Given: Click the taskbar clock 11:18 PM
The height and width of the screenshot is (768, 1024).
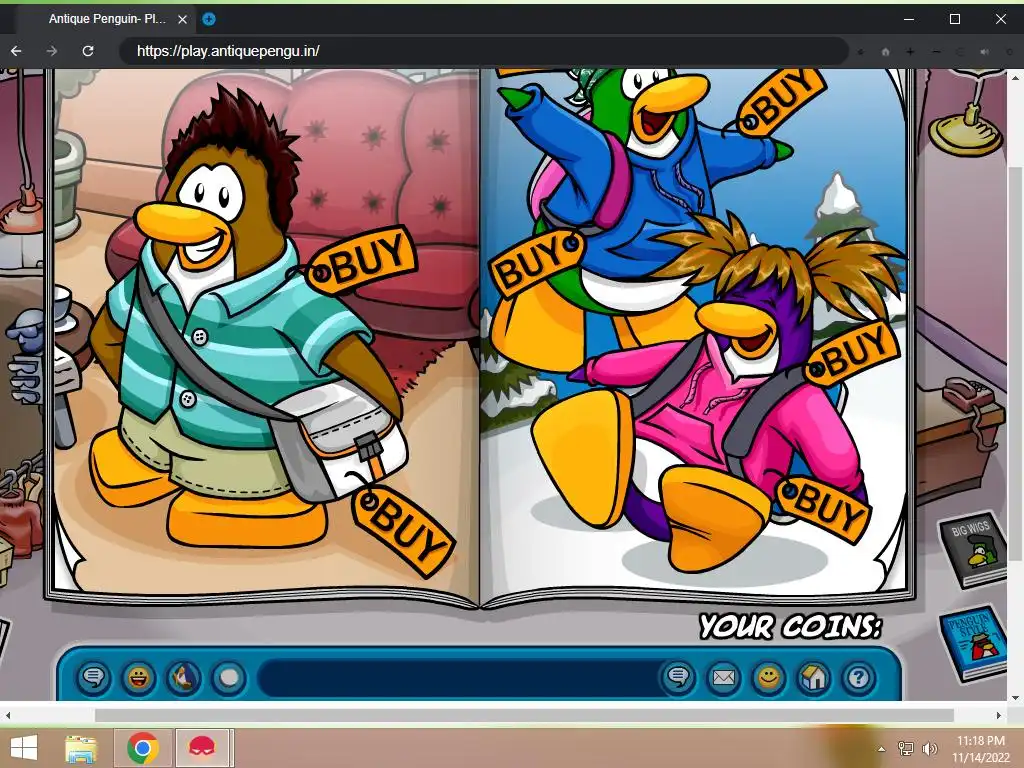Looking at the screenshot, I should (980, 741).
